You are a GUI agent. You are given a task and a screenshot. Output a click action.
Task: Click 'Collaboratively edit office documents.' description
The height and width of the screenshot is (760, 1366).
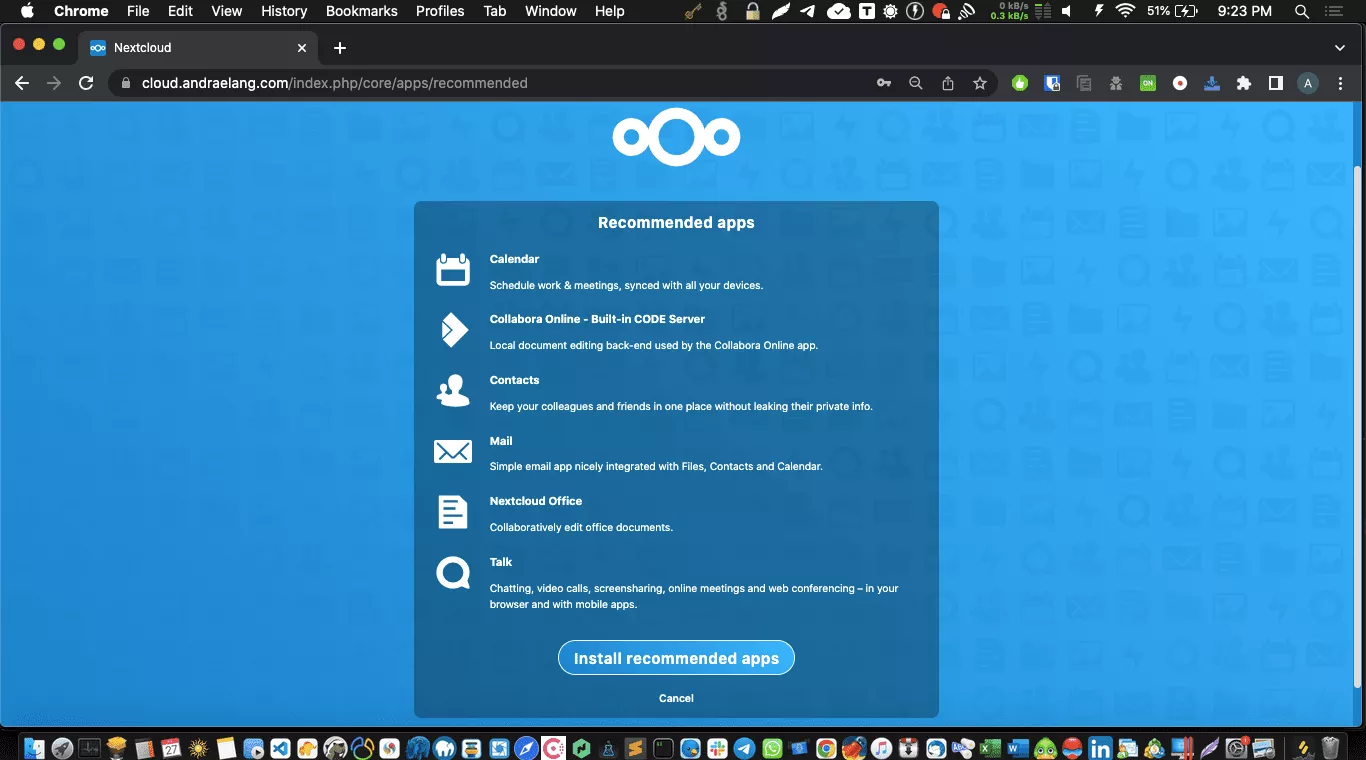click(x=581, y=527)
